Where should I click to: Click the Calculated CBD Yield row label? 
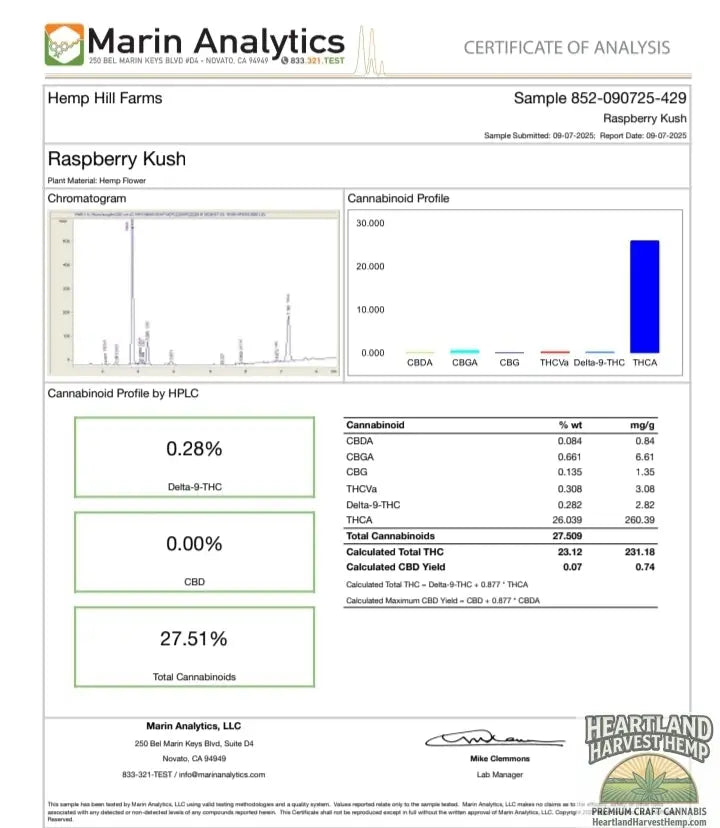pyautogui.click(x=396, y=567)
